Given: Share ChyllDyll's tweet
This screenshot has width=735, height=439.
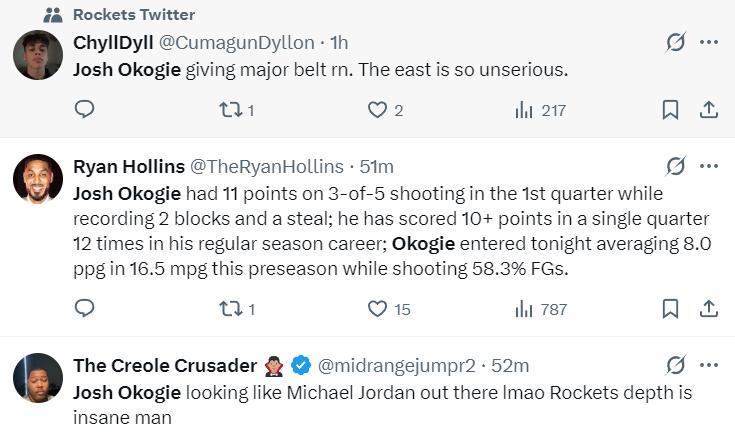Looking at the screenshot, I should [x=707, y=109].
